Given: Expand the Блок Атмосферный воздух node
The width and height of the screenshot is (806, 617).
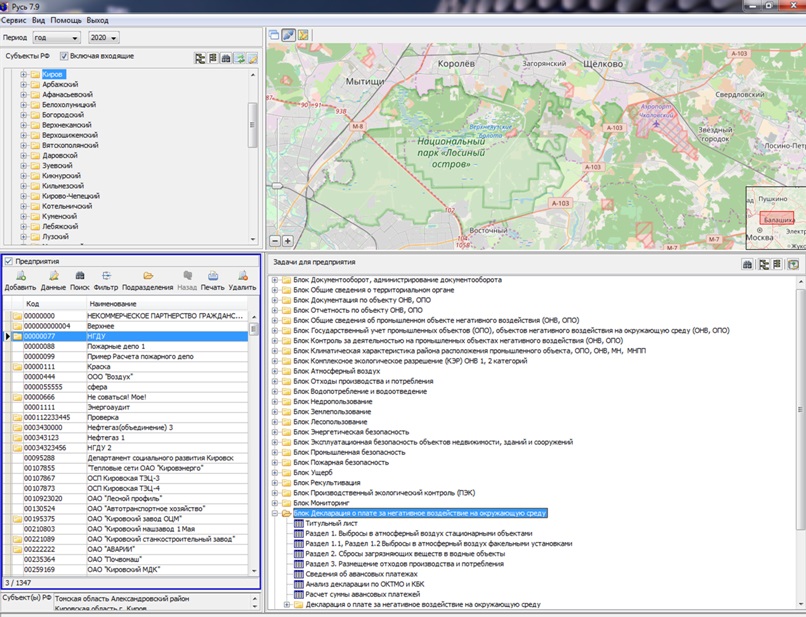Looking at the screenshot, I should click(275, 371).
